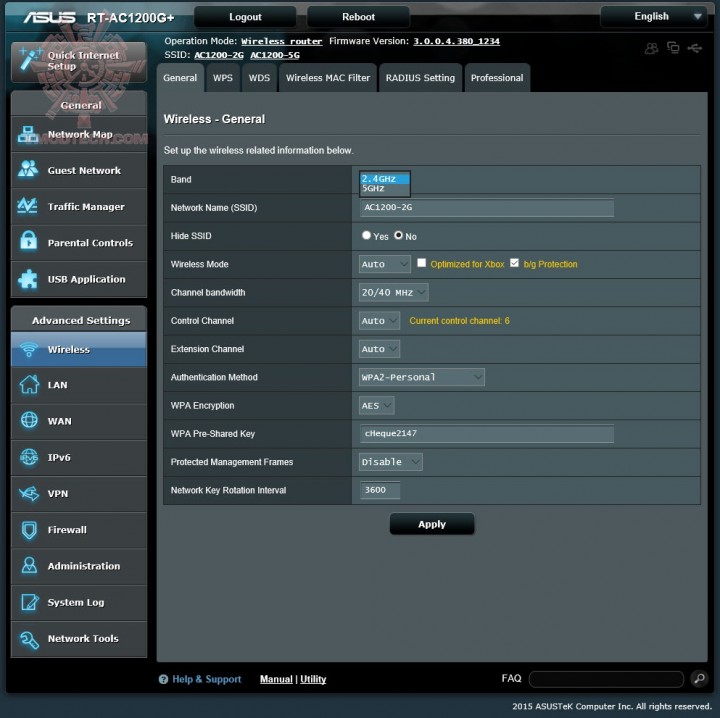The height and width of the screenshot is (718, 720).
Task: Click the ASUS logo
Action: [49, 17]
